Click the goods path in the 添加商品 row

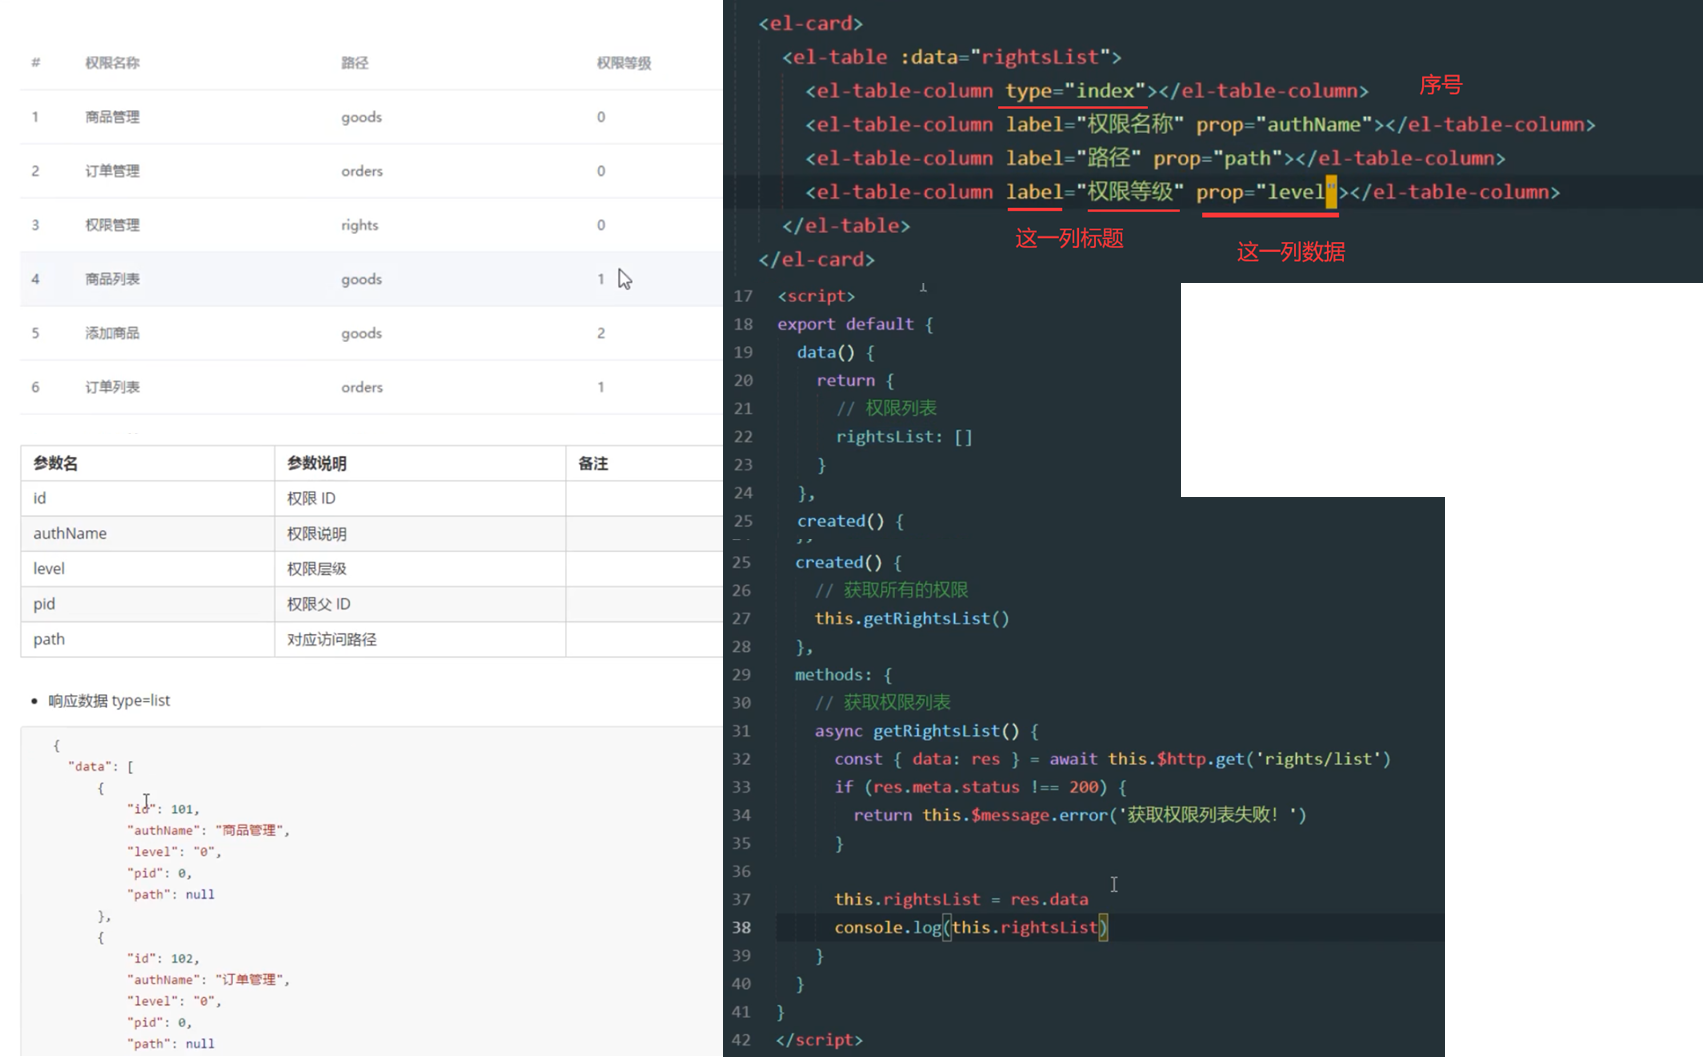coord(361,333)
